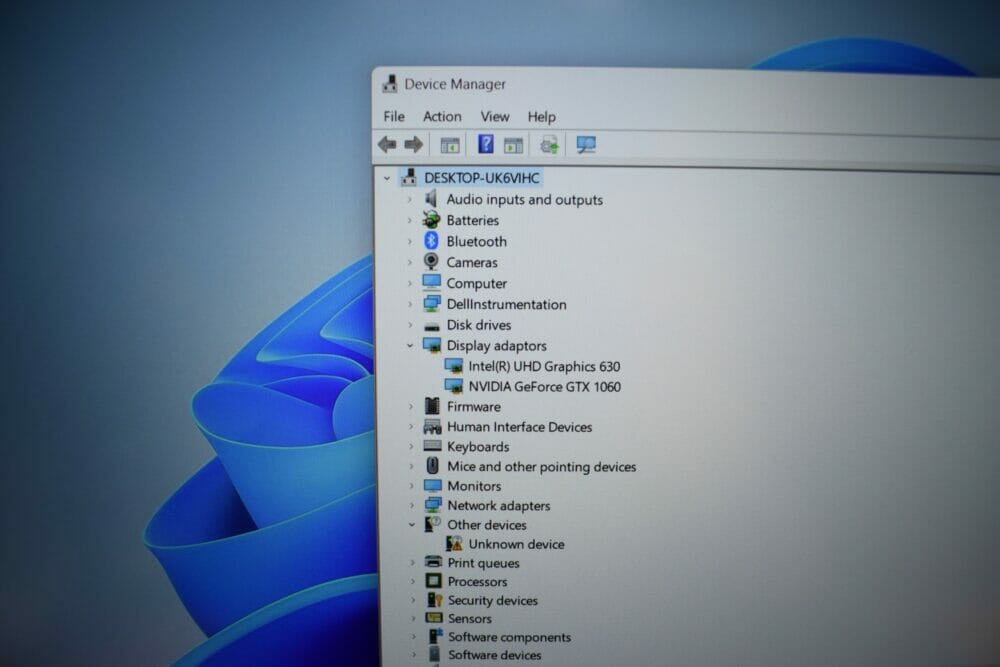
Task: Click the Show/Hide action pane toolbar icon
Action: click(513, 145)
